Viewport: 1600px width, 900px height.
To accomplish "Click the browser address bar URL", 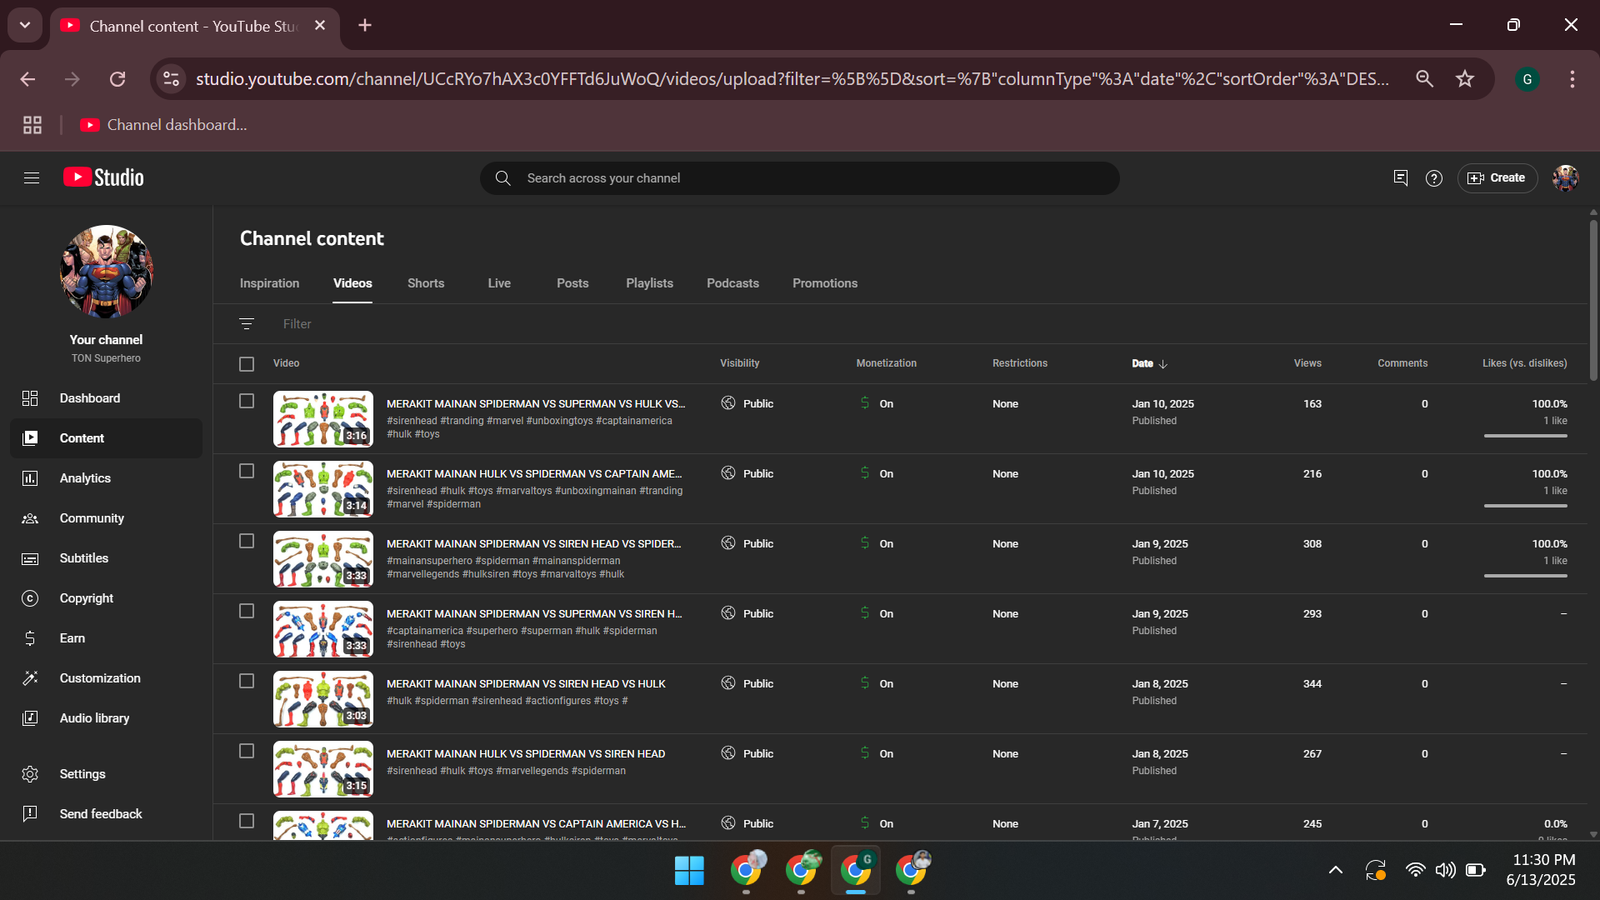I will point(792,79).
